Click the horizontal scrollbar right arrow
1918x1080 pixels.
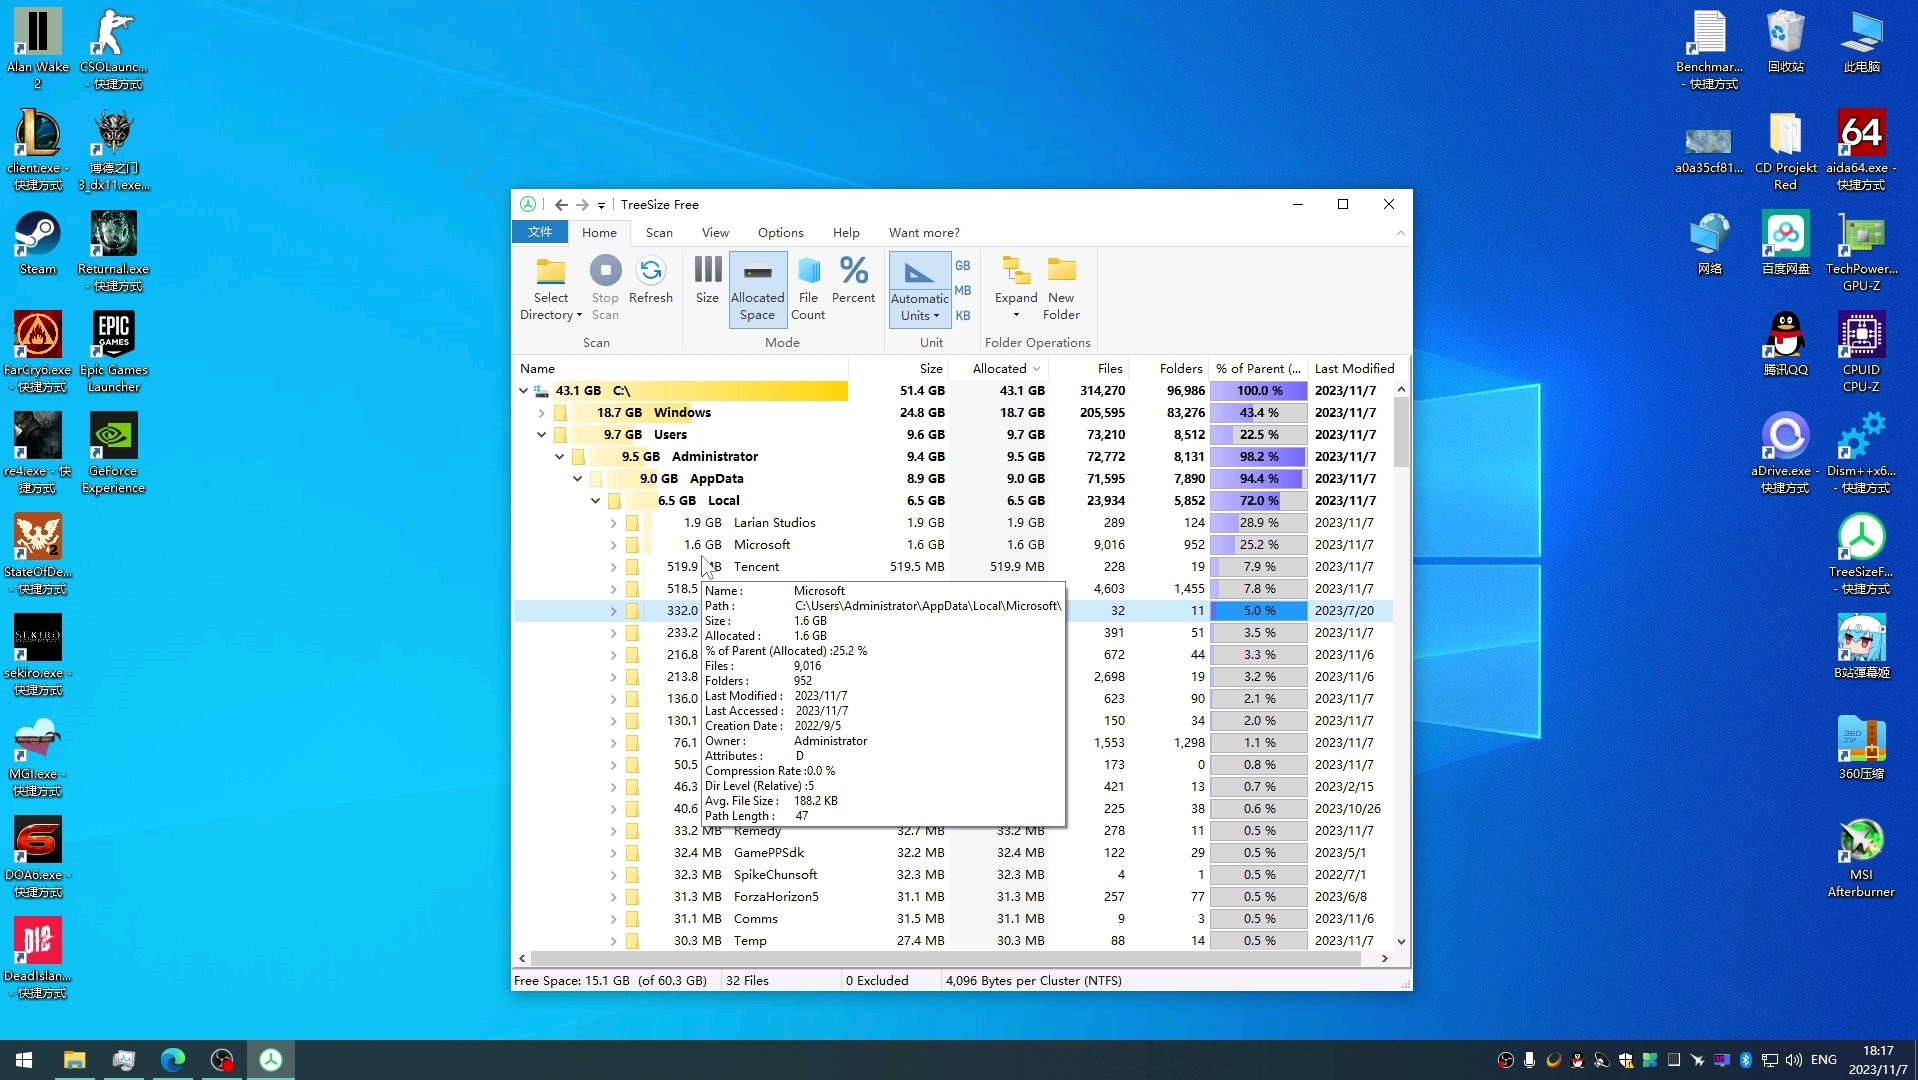point(1384,958)
